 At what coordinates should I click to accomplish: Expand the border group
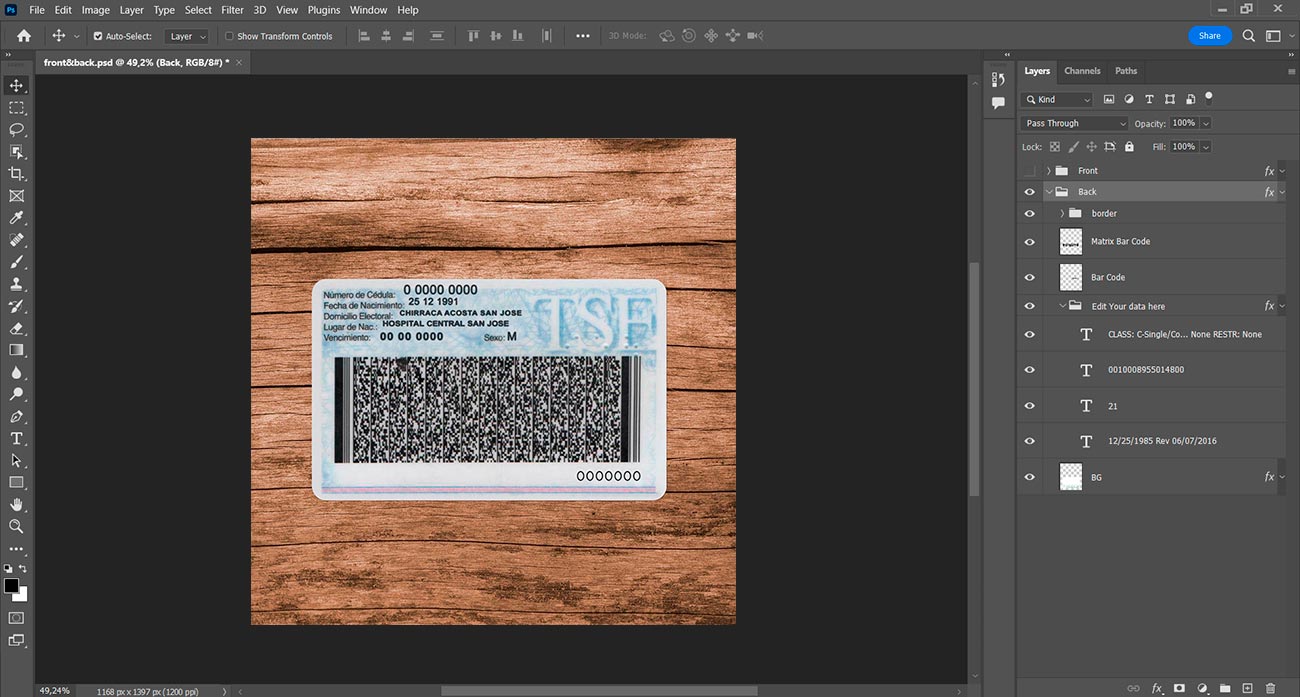pos(1062,213)
